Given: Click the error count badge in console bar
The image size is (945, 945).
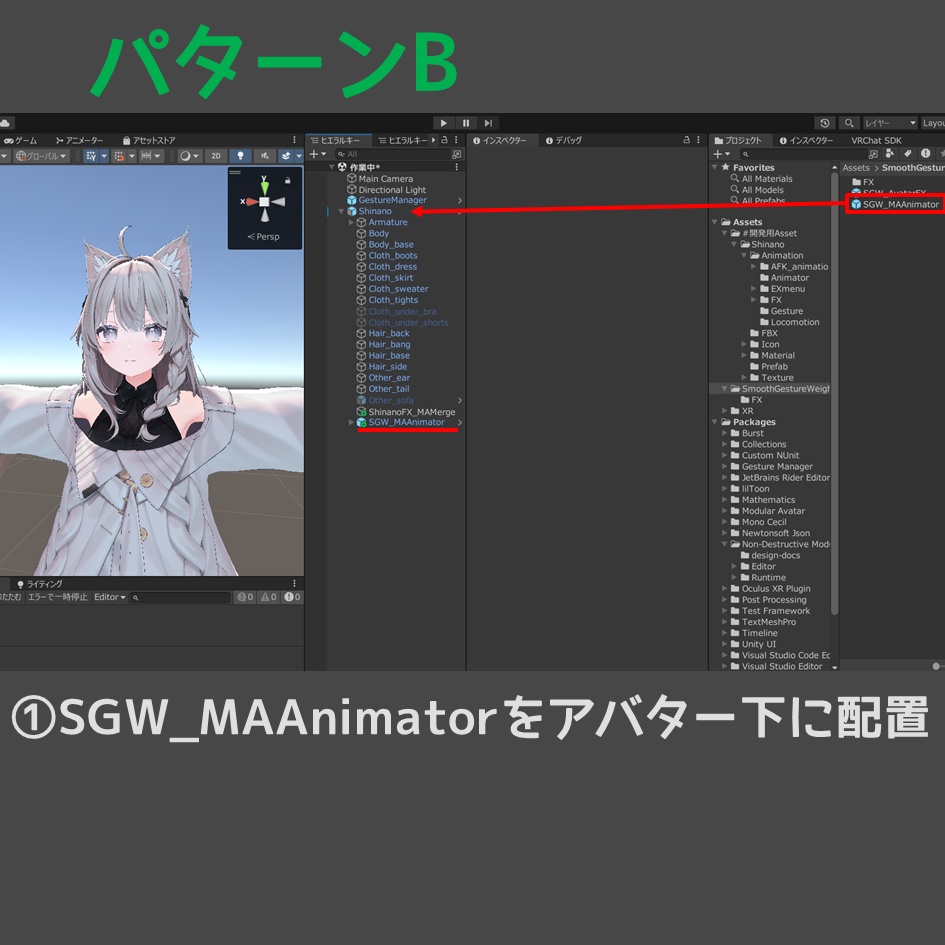Looking at the screenshot, I should (291, 597).
